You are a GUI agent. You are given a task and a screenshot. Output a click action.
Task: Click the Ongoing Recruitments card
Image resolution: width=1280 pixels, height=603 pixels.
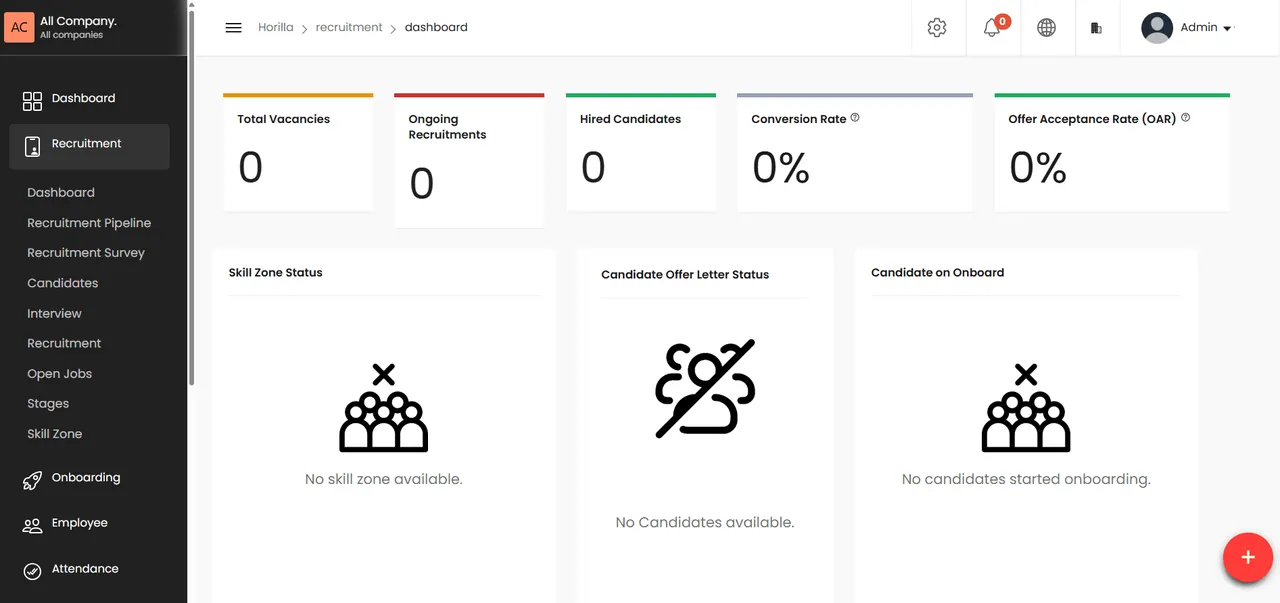469,160
